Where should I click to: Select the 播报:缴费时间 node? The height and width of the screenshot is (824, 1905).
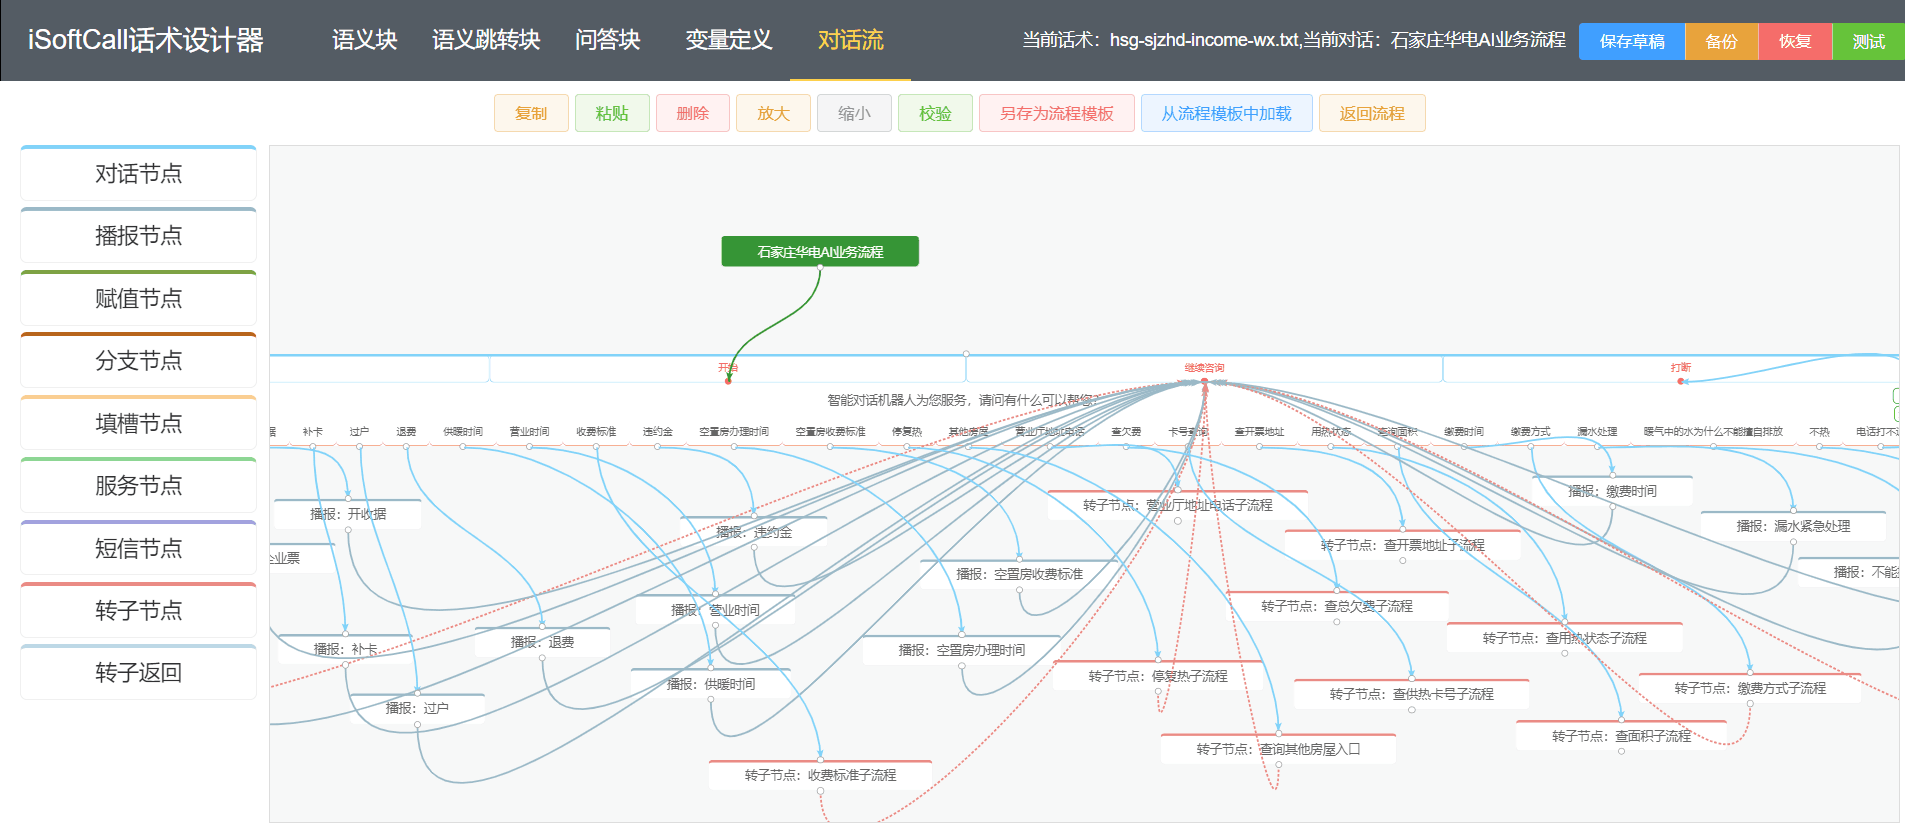coord(1612,491)
